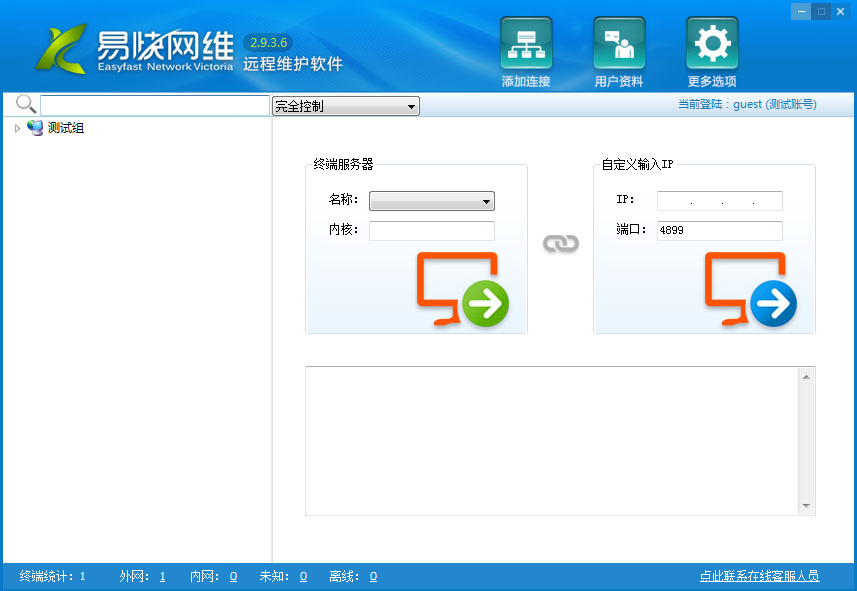
Task: Click the Easyfast K logo
Action: (x=61, y=49)
